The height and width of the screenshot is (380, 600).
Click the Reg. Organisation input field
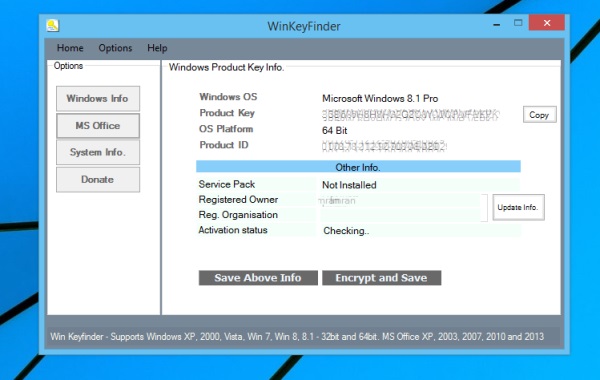[x=400, y=215]
